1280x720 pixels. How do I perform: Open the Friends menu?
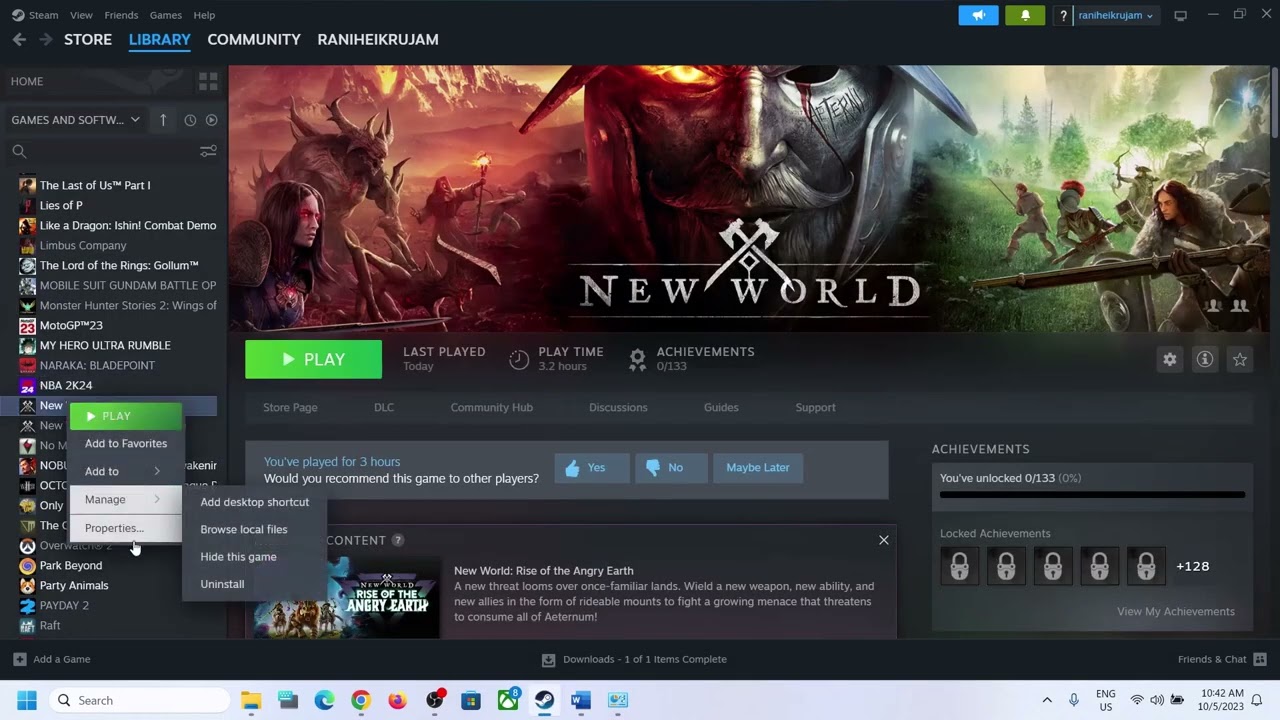[x=121, y=15]
